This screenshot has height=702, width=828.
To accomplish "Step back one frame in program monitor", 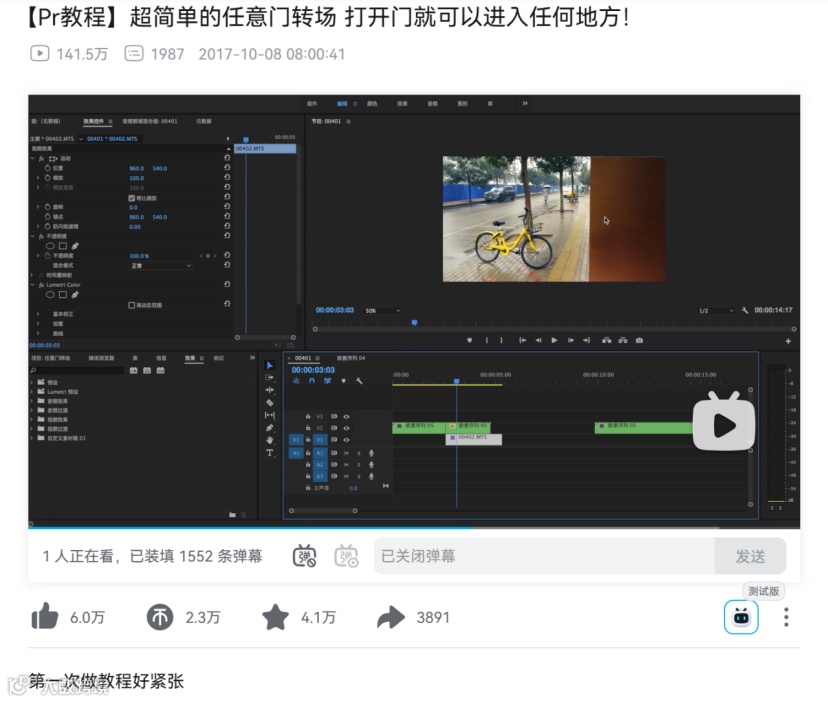I will coord(538,341).
